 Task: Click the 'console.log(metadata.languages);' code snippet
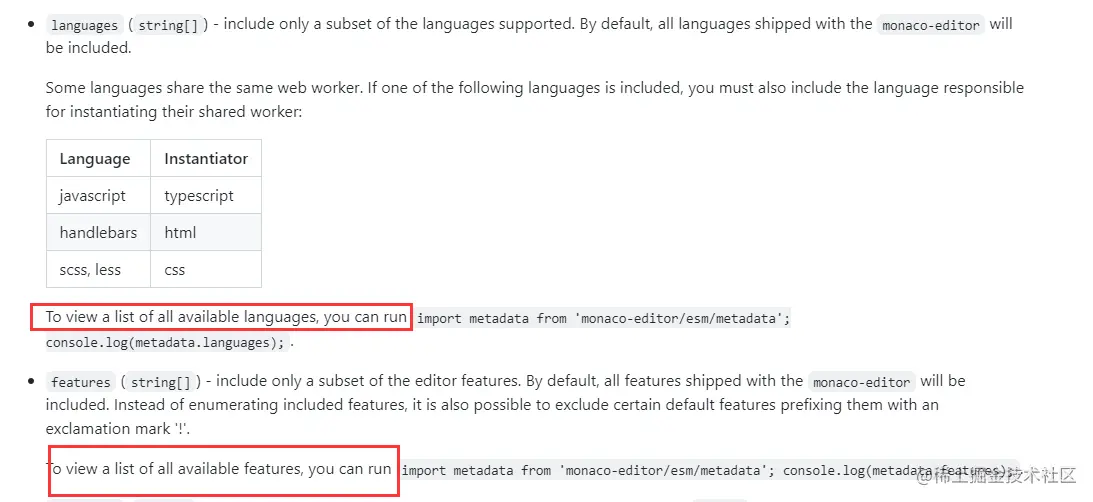tap(165, 343)
